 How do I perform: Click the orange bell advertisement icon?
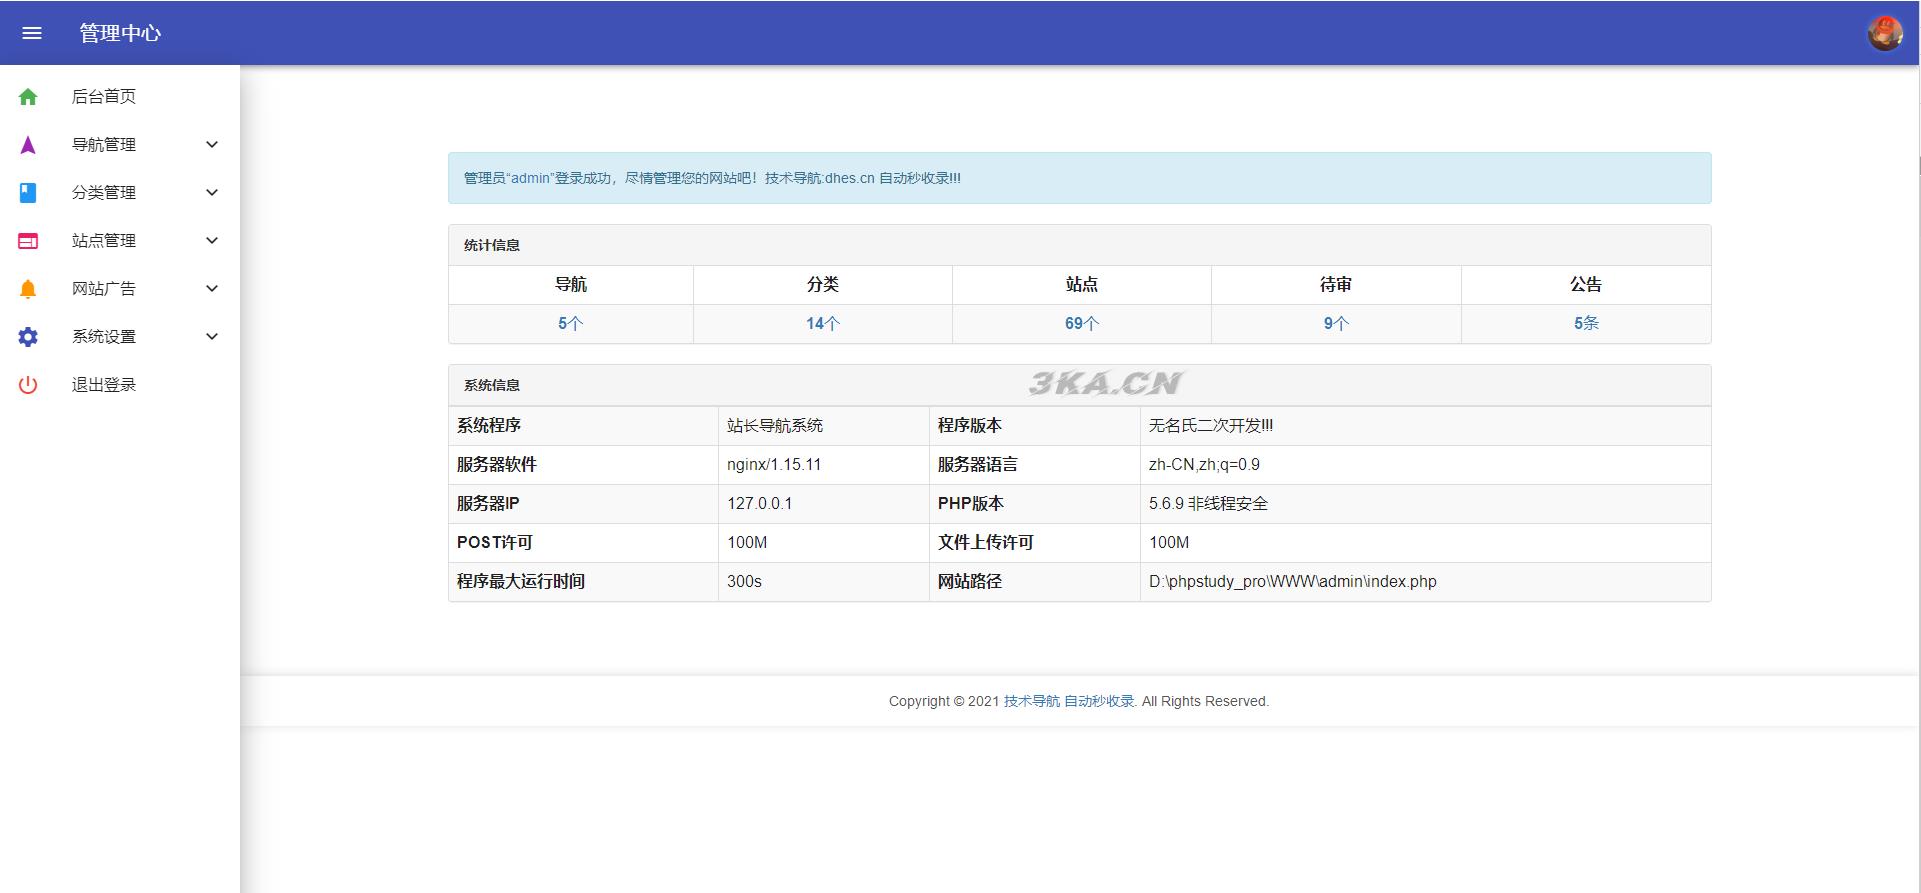pos(28,289)
